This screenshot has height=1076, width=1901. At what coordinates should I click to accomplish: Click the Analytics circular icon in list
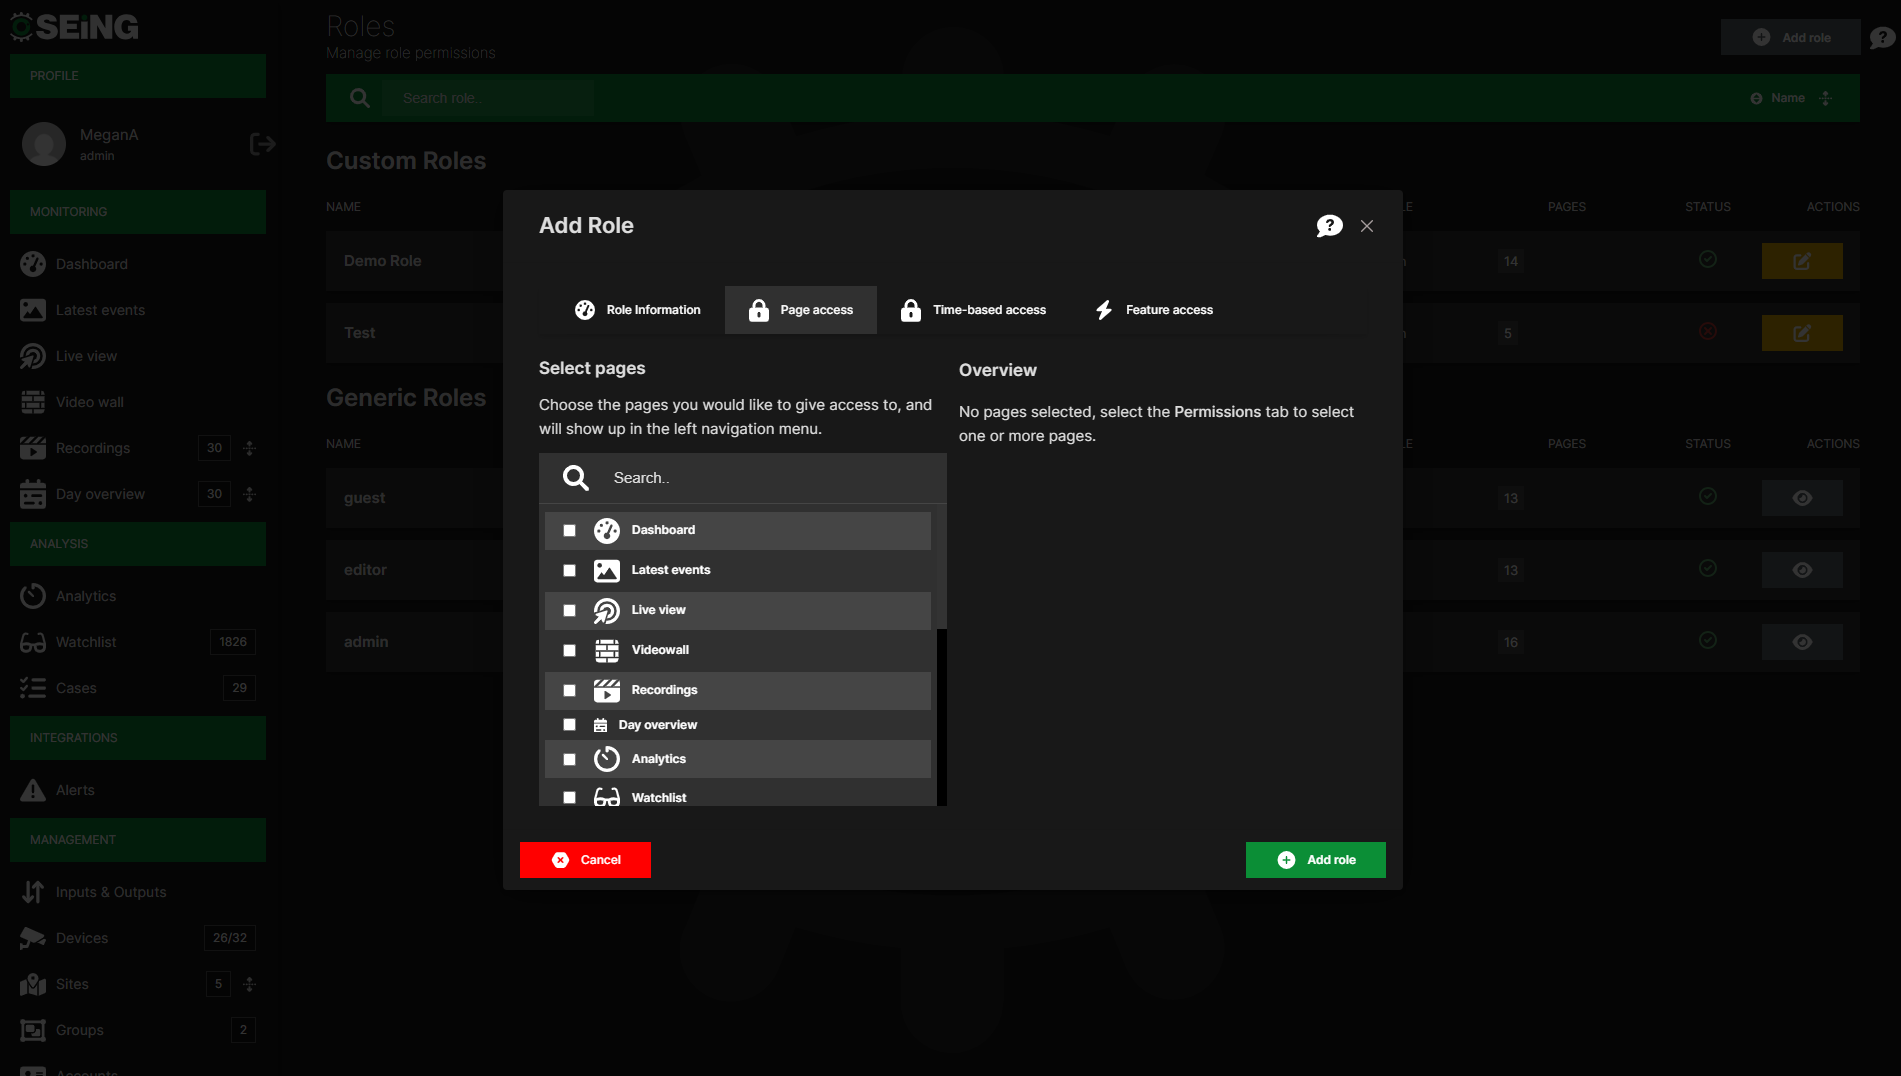(607, 759)
